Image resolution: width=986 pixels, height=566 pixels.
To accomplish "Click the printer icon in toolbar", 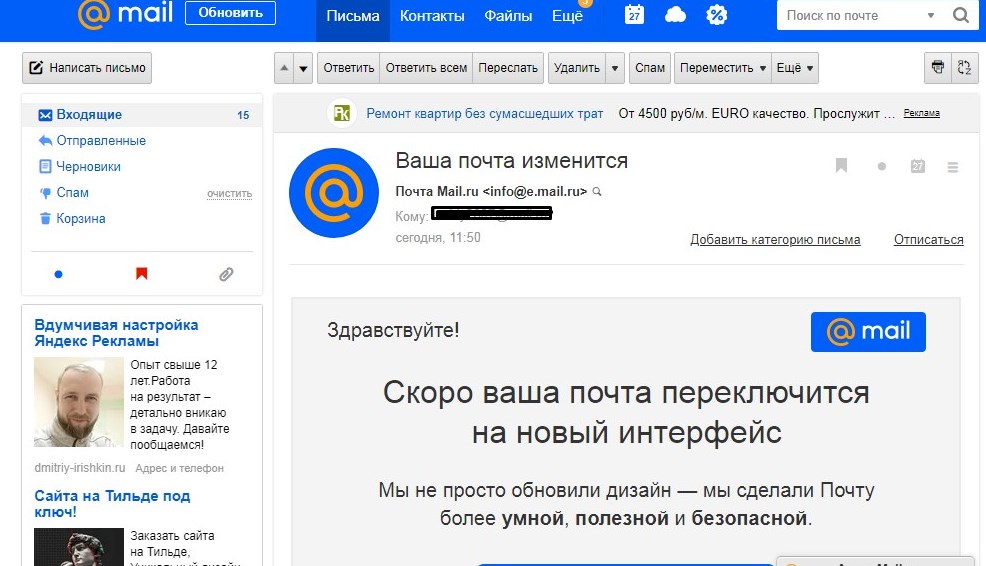I will pyautogui.click(x=938, y=68).
